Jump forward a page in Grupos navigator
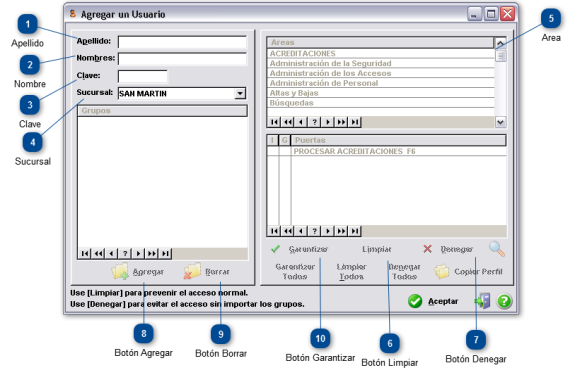 coord(152,253)
